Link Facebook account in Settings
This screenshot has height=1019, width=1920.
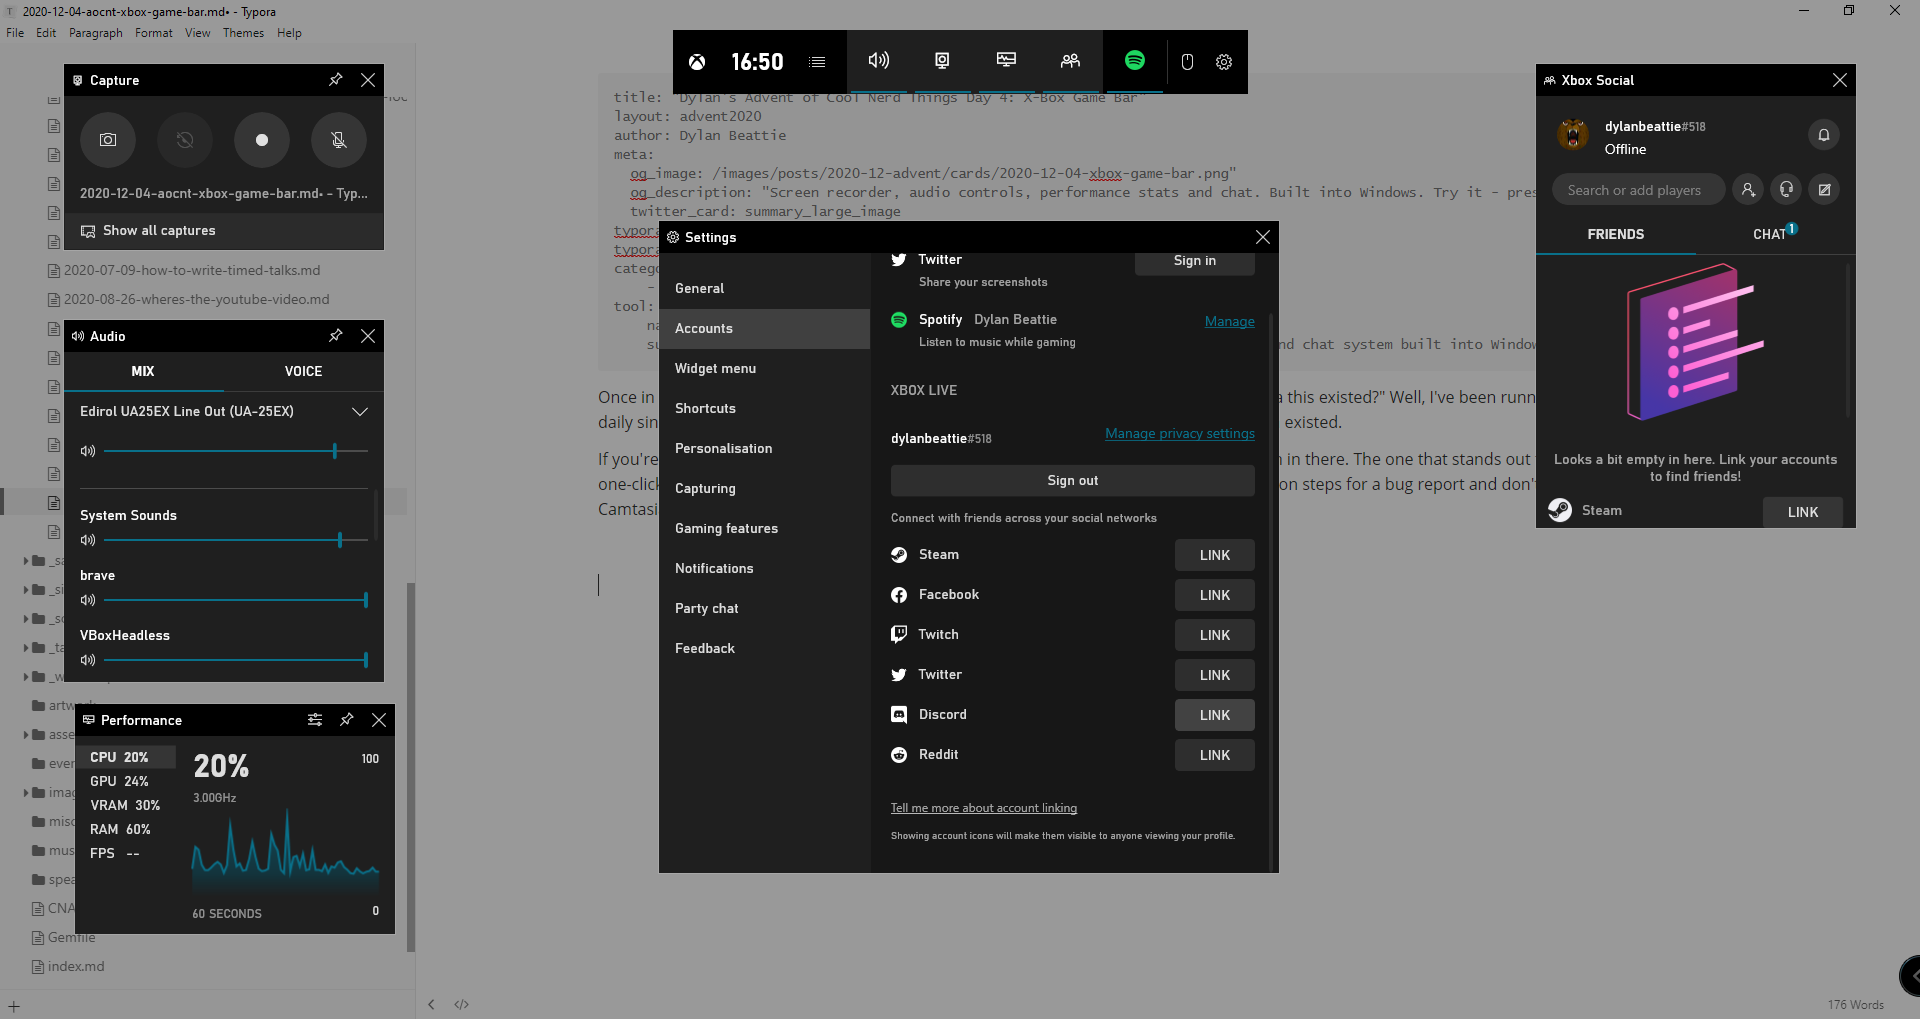coord(1214,595)
